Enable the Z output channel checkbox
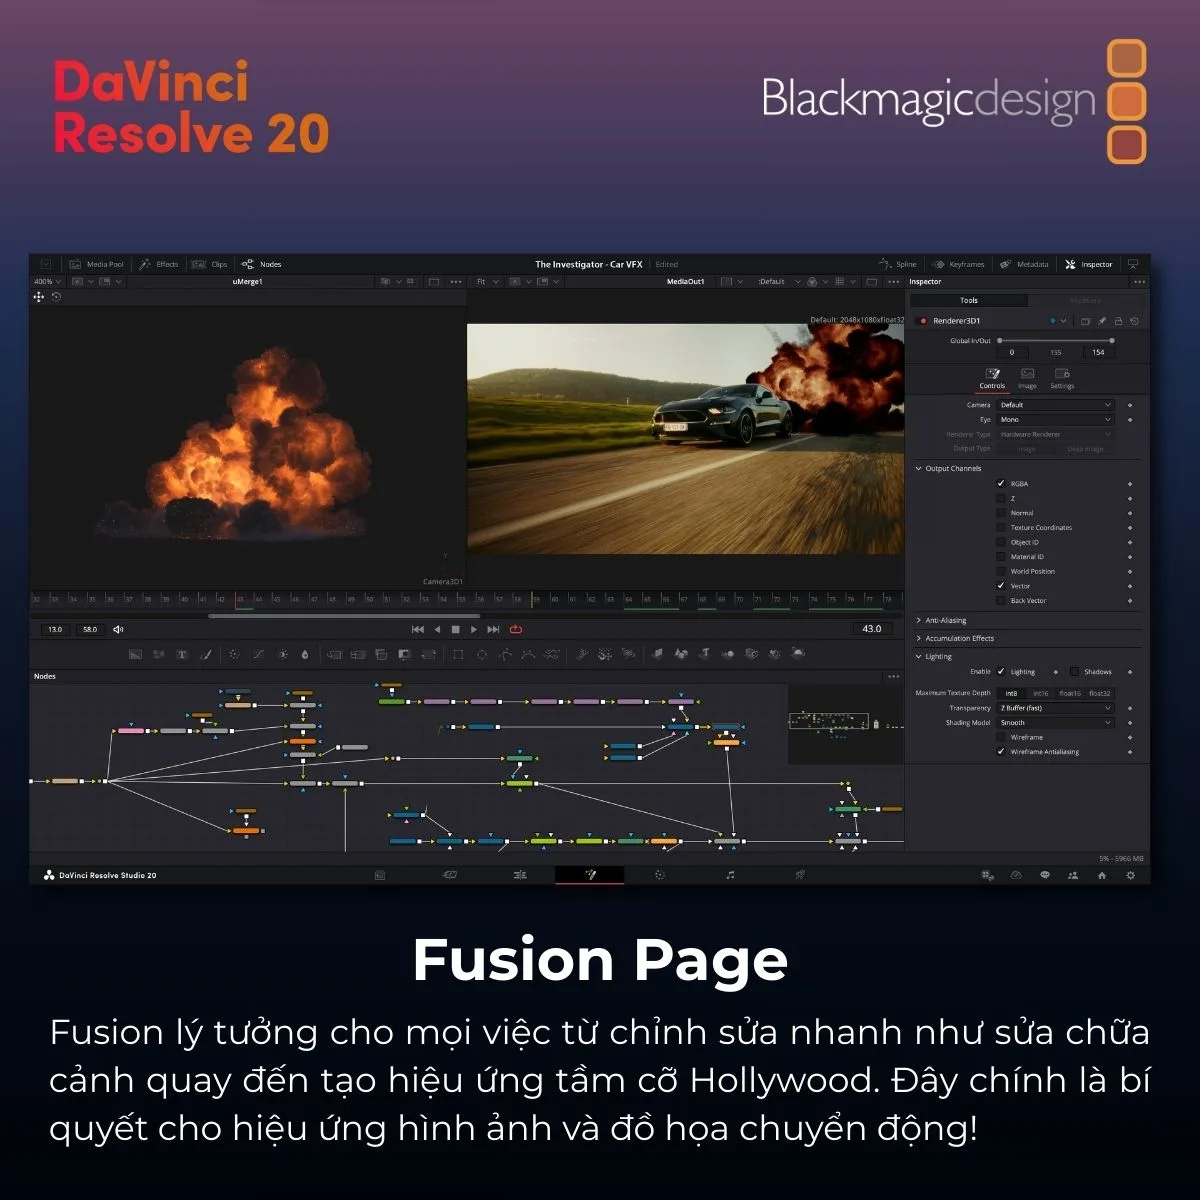 tap(1001, 498)
